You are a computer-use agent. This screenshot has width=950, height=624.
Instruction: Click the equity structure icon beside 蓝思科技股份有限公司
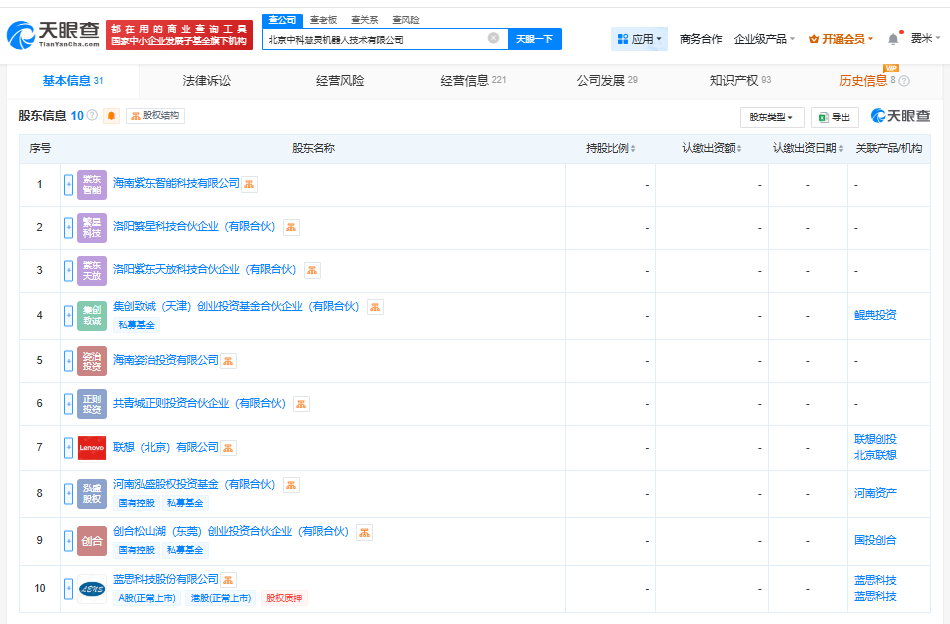[228, 580]
